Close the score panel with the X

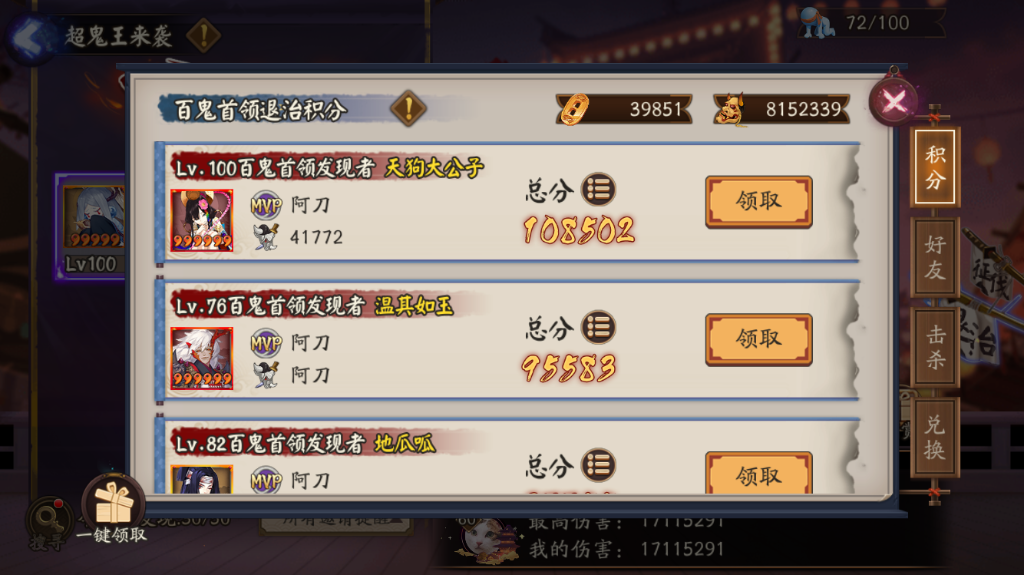pos(893,101)
